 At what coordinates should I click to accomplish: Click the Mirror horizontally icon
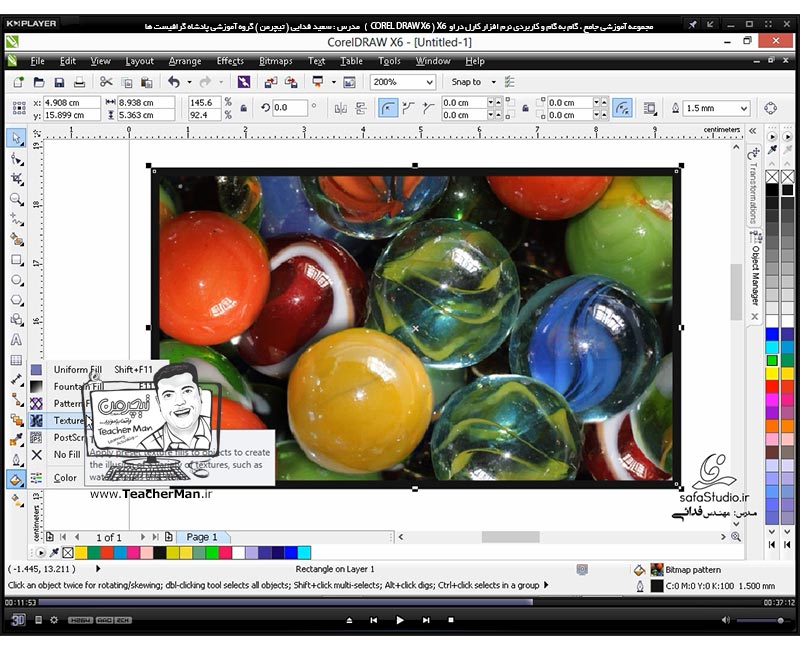[x=340, y=108]
